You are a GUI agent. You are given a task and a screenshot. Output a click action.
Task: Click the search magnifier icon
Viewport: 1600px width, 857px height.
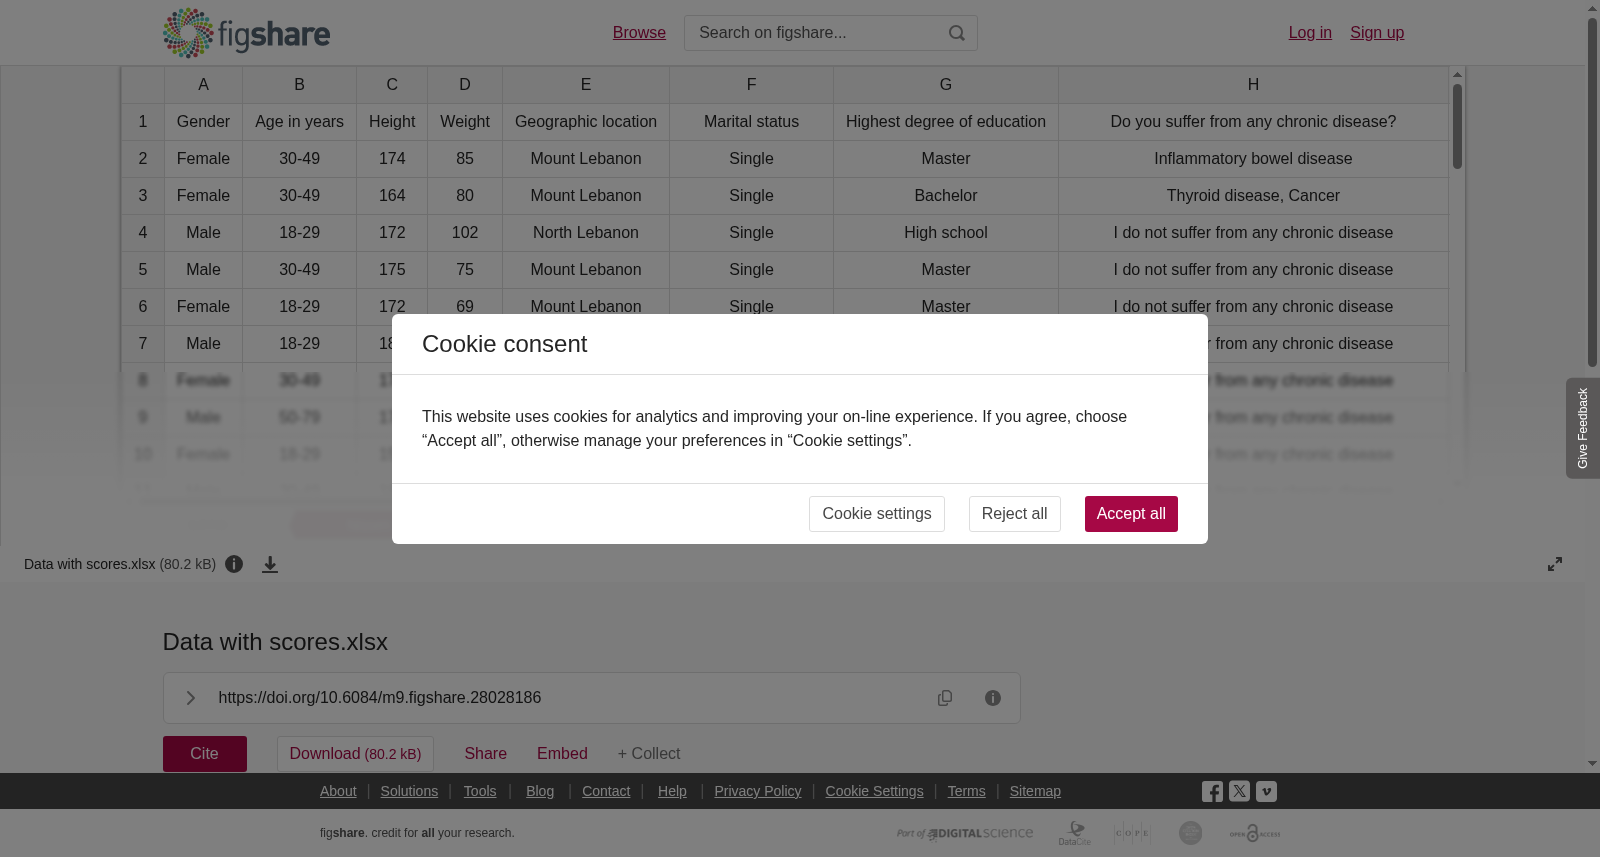pyautogui.click(x=957, y=33)
